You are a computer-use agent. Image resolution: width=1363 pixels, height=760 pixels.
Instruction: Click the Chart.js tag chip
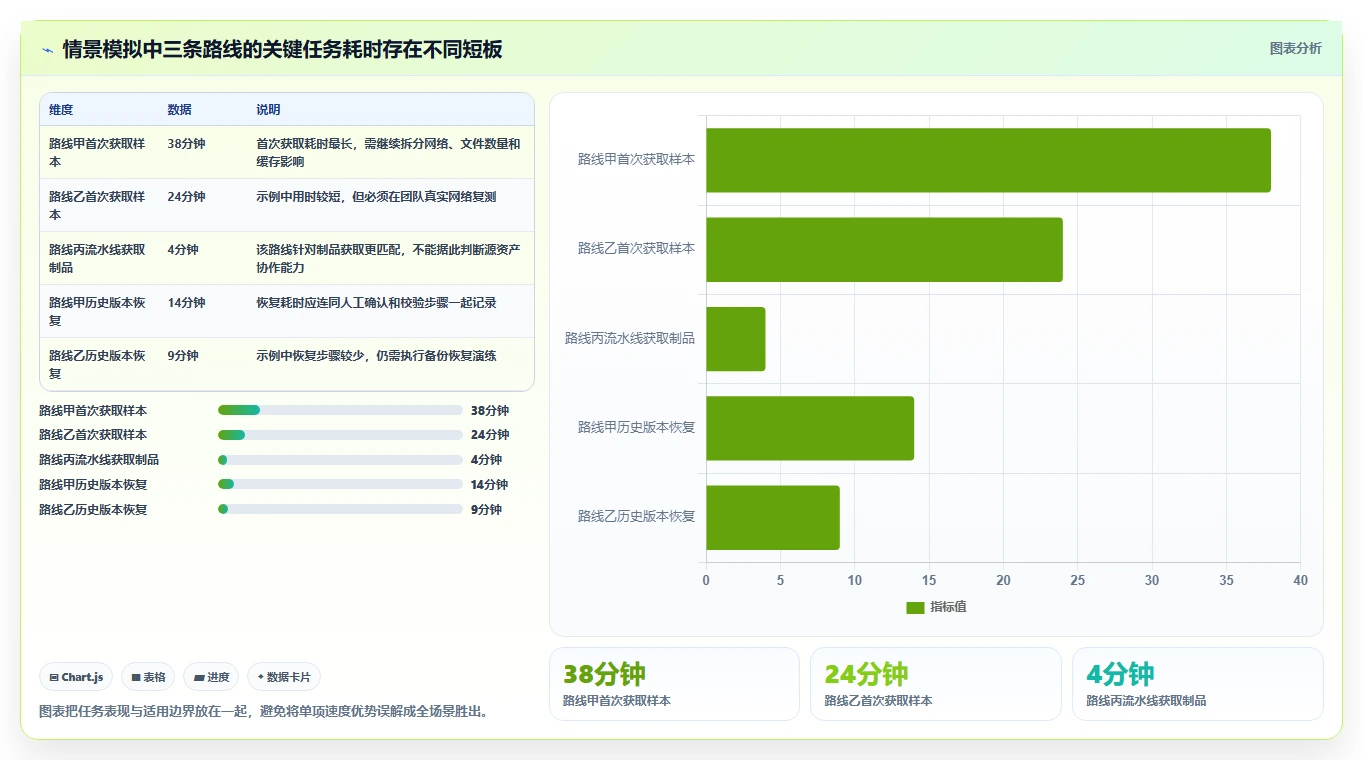click(x=77, y=677)
